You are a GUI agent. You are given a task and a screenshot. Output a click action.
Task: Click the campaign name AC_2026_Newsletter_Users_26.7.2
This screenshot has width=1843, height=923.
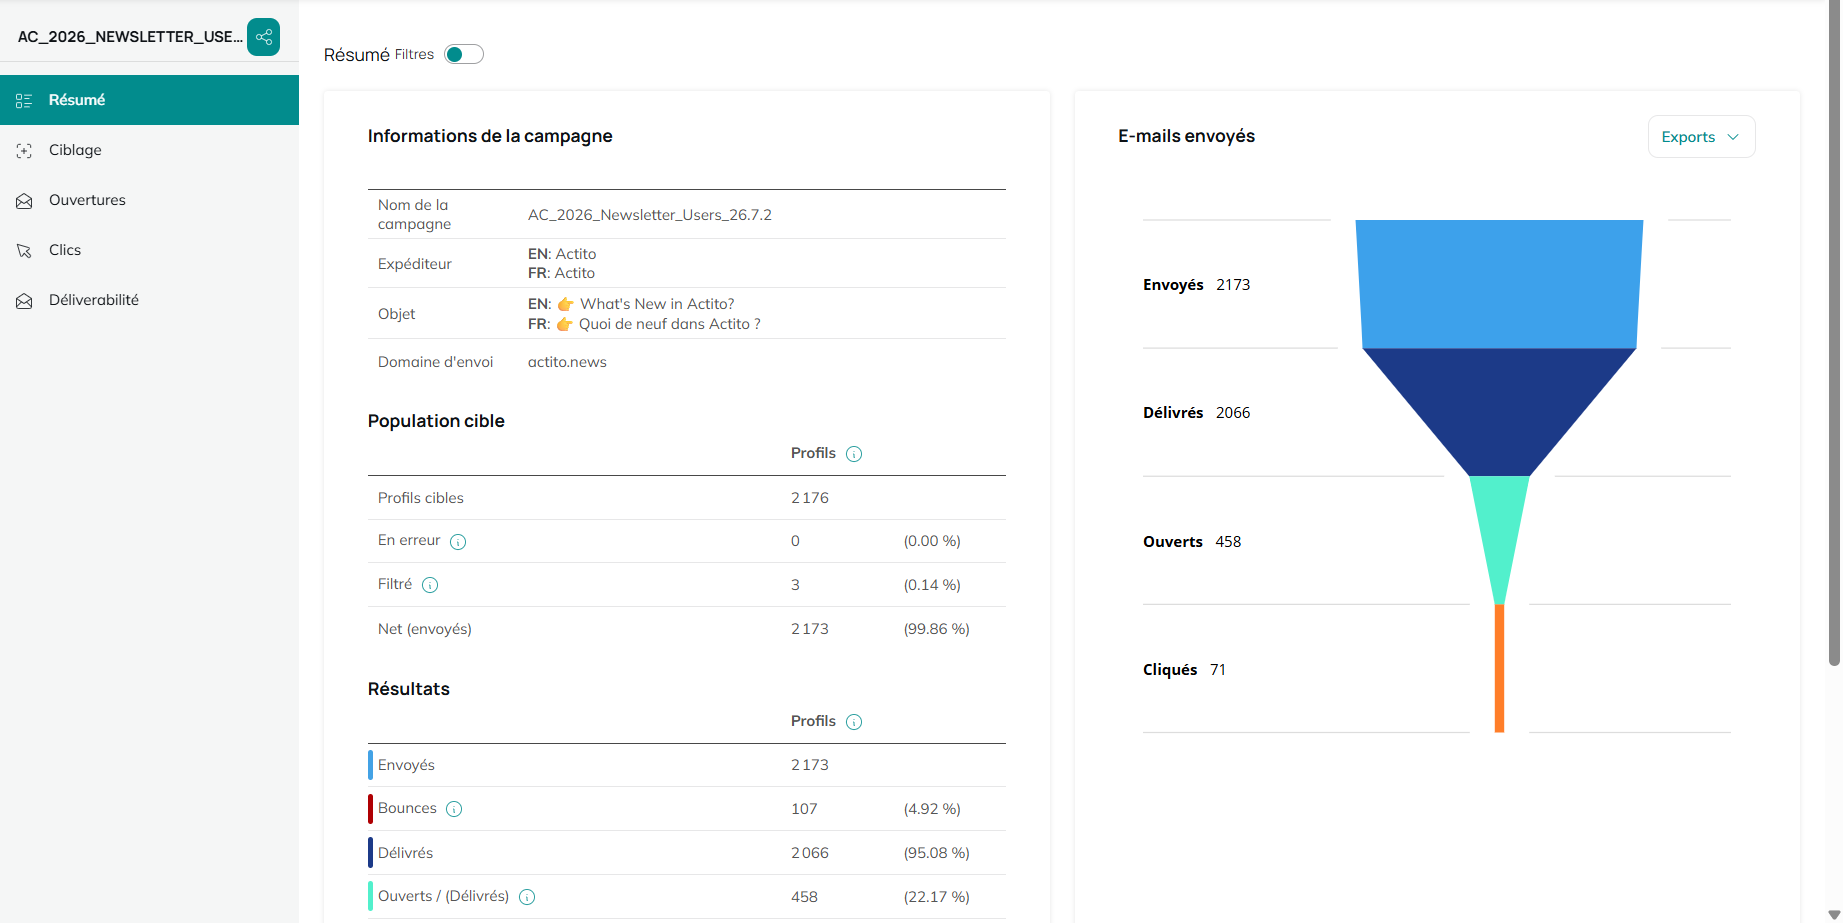(x=650, y=215)
